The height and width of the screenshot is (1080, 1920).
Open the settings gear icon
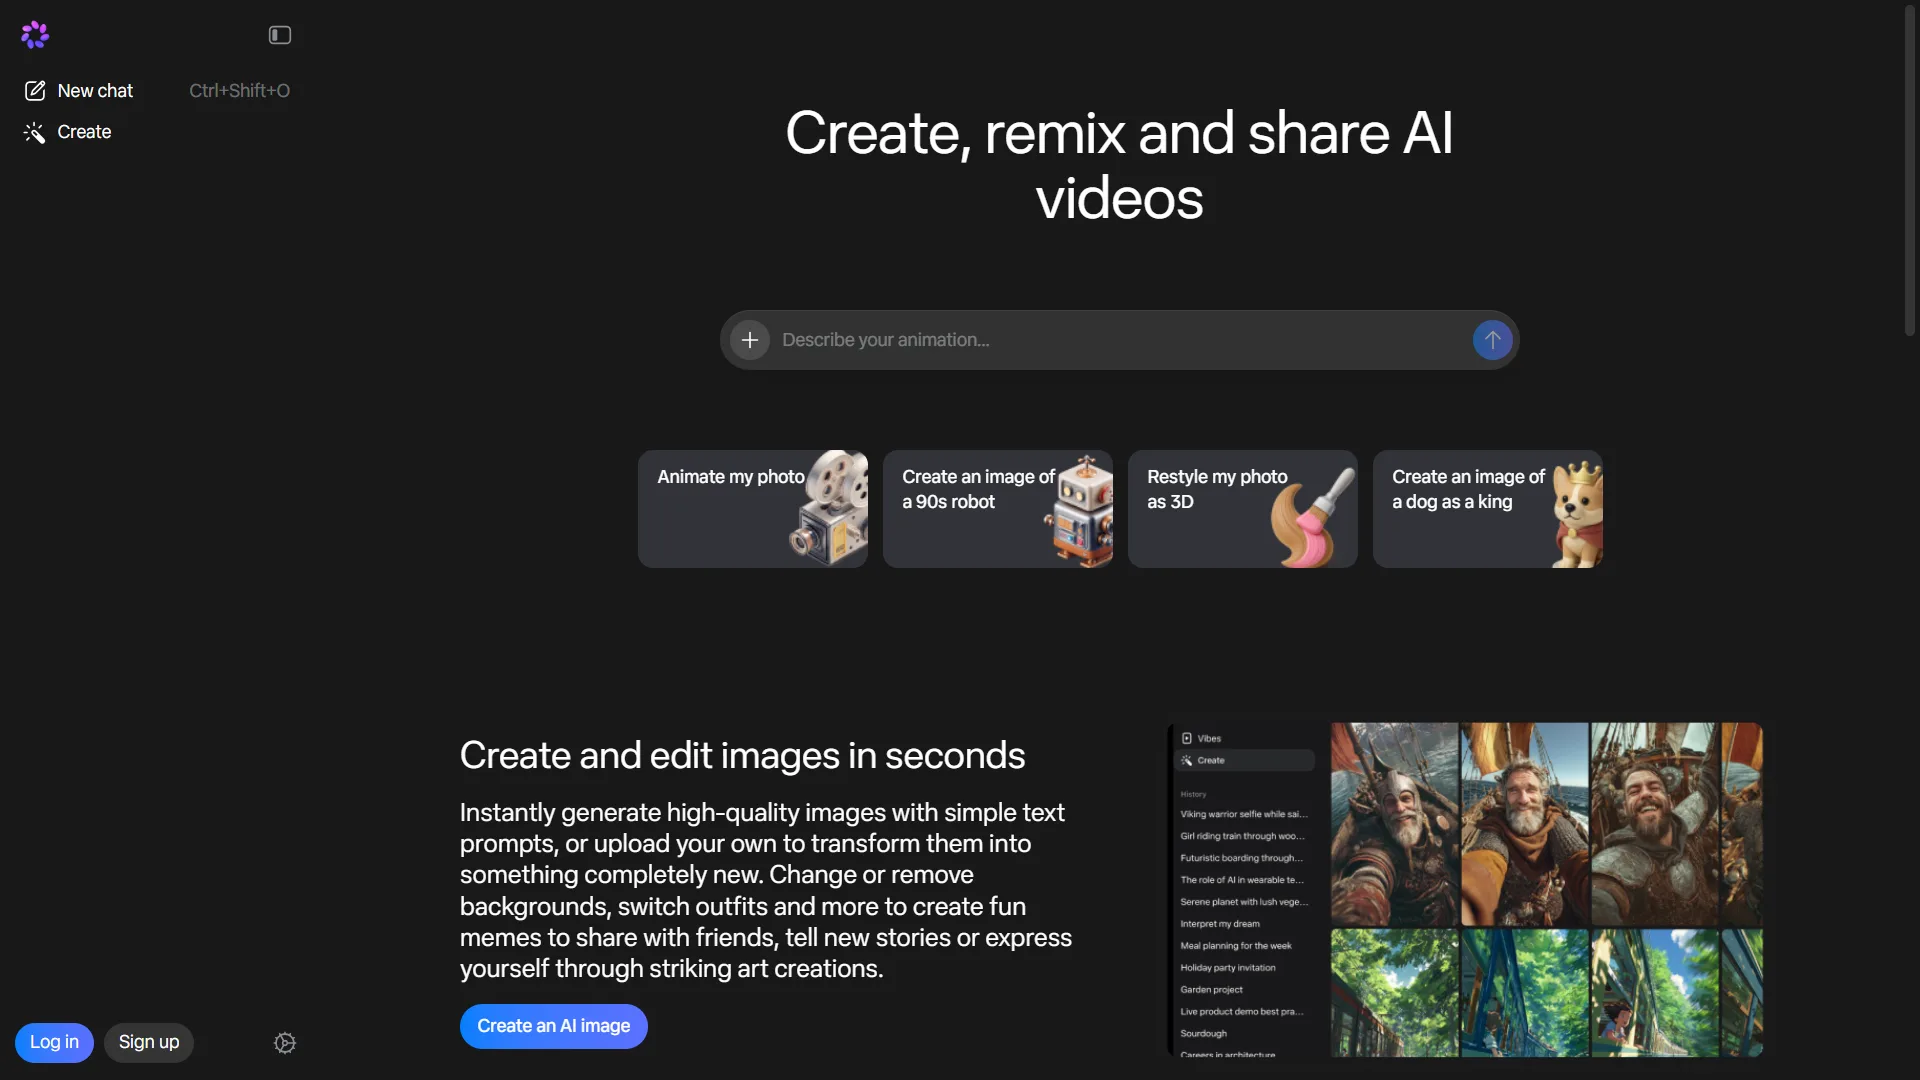(x=284, y=1042)
